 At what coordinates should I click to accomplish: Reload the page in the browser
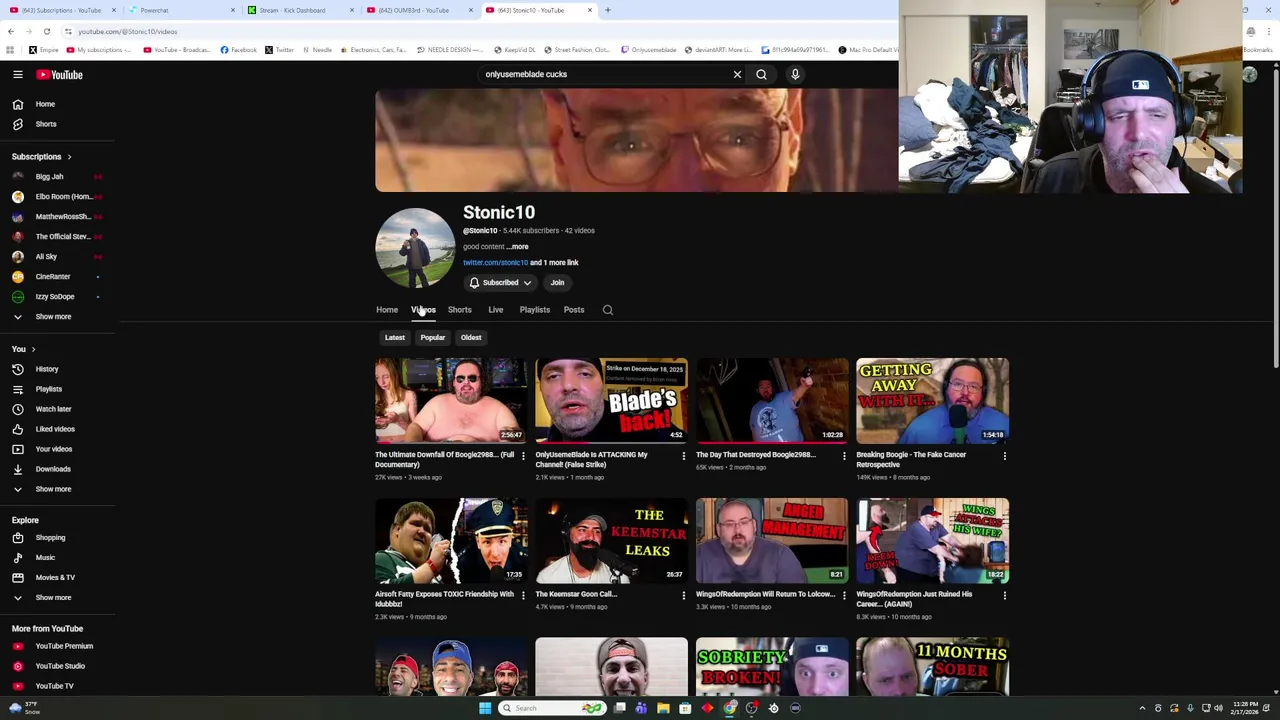(x=46, y=31)
